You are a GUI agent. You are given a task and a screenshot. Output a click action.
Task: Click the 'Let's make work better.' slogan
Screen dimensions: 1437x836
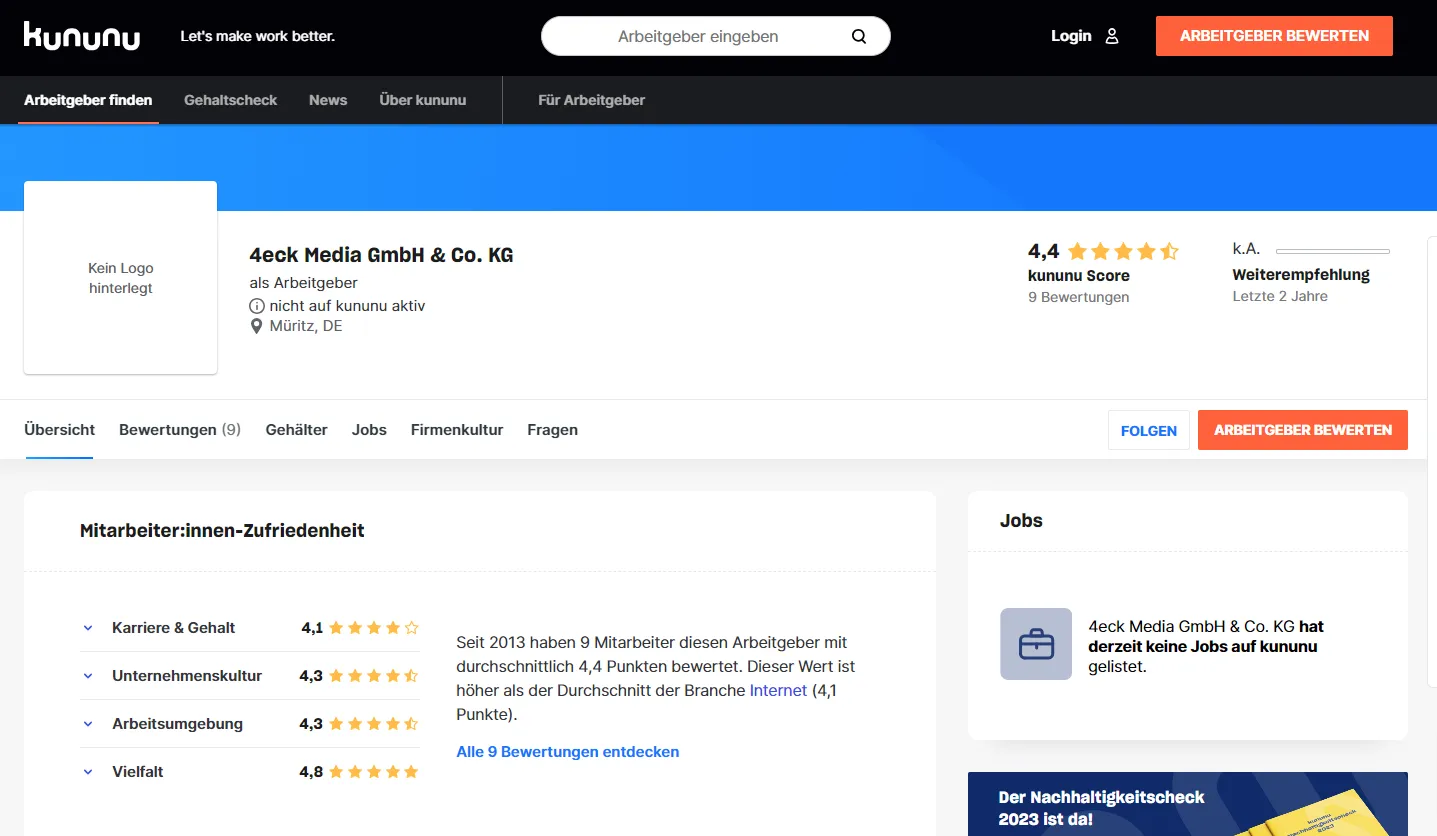point(257,36)
